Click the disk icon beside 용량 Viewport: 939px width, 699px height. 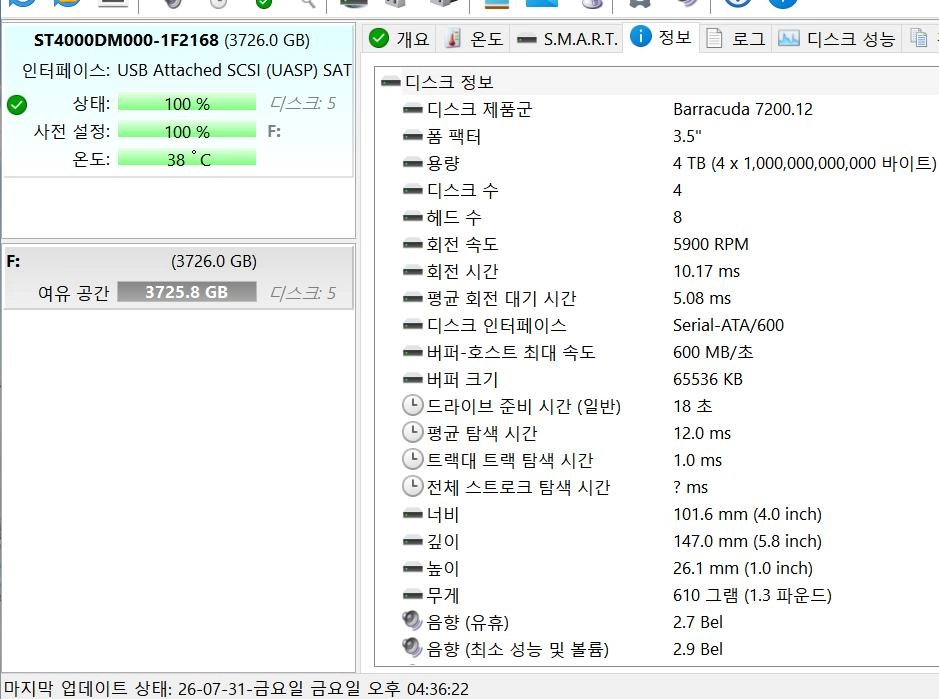pyautogui.click(x=413, y=164)
